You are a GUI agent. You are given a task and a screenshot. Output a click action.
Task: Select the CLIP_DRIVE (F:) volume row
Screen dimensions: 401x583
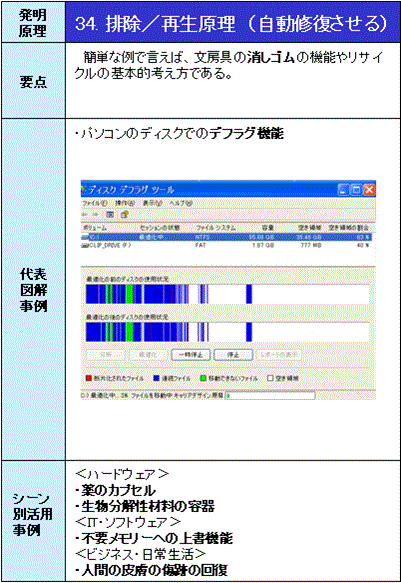point(226,245)
